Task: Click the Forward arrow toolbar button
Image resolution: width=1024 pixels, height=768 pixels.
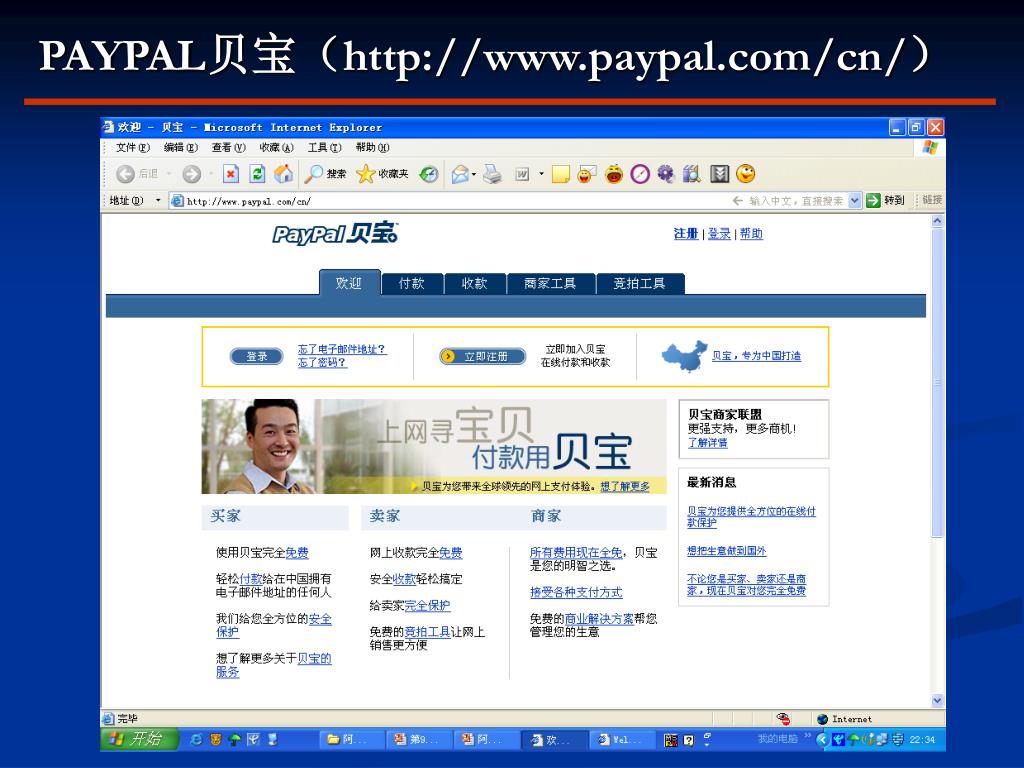Action: pos(191,174)
